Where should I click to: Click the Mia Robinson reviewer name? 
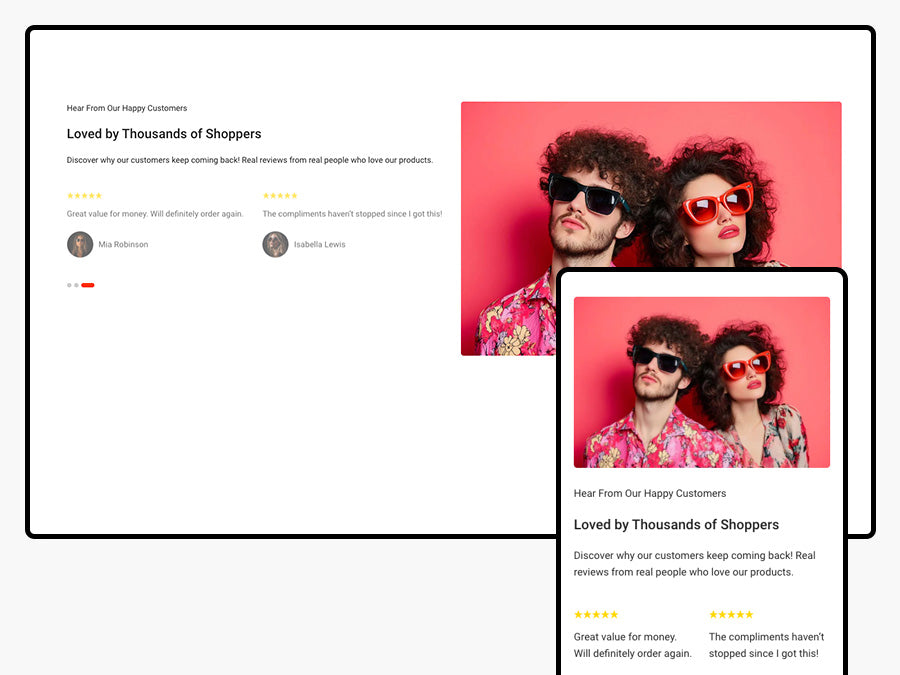pyautogui.click(x=123, y=245)
